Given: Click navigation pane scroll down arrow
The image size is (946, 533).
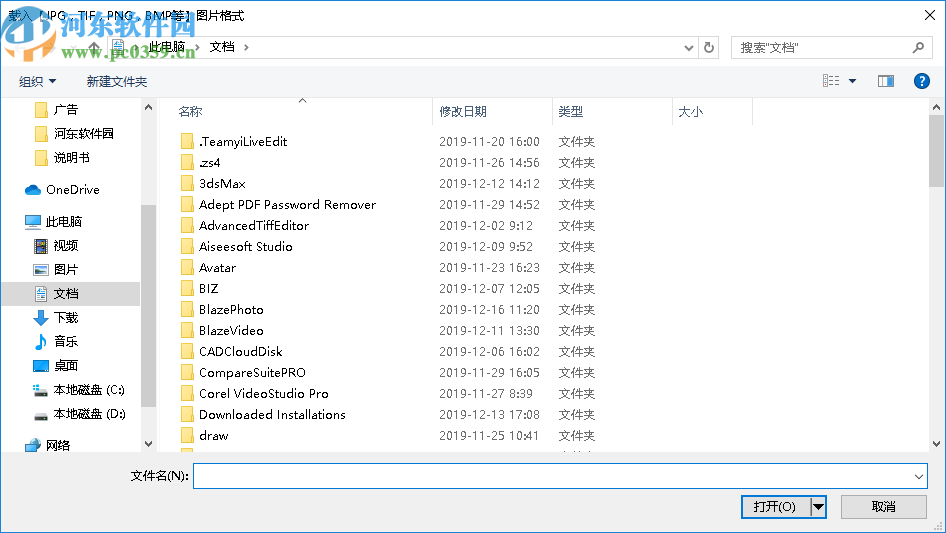Looking at the screenshot, I should pyautogui.click(x=148, y=444).
